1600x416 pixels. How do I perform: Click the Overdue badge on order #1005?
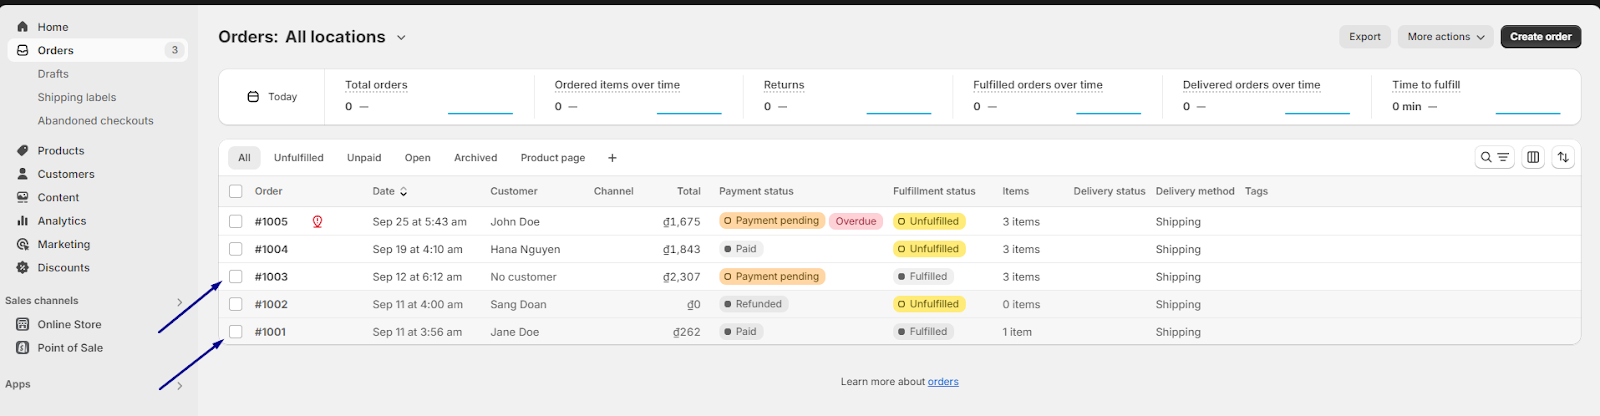click(856, 221)
